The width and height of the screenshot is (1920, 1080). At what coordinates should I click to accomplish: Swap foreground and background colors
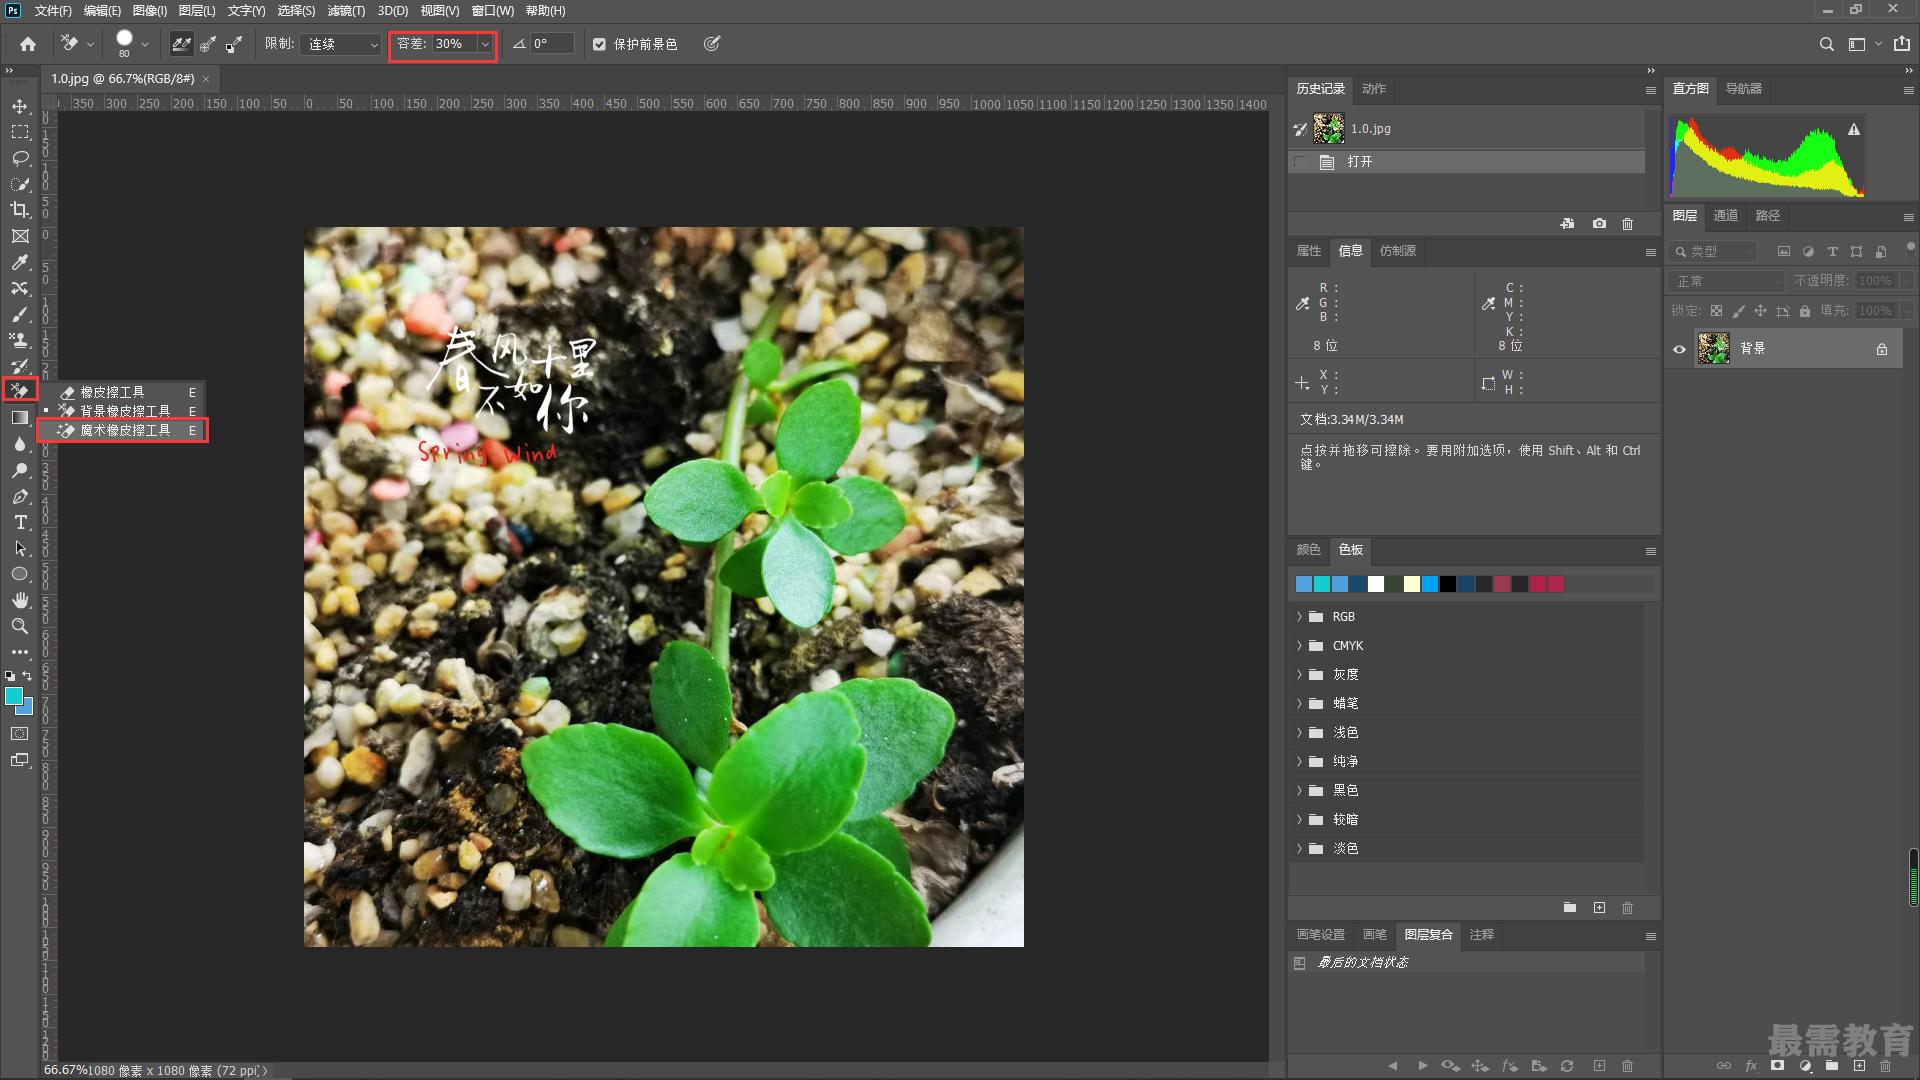pos(28,676)
